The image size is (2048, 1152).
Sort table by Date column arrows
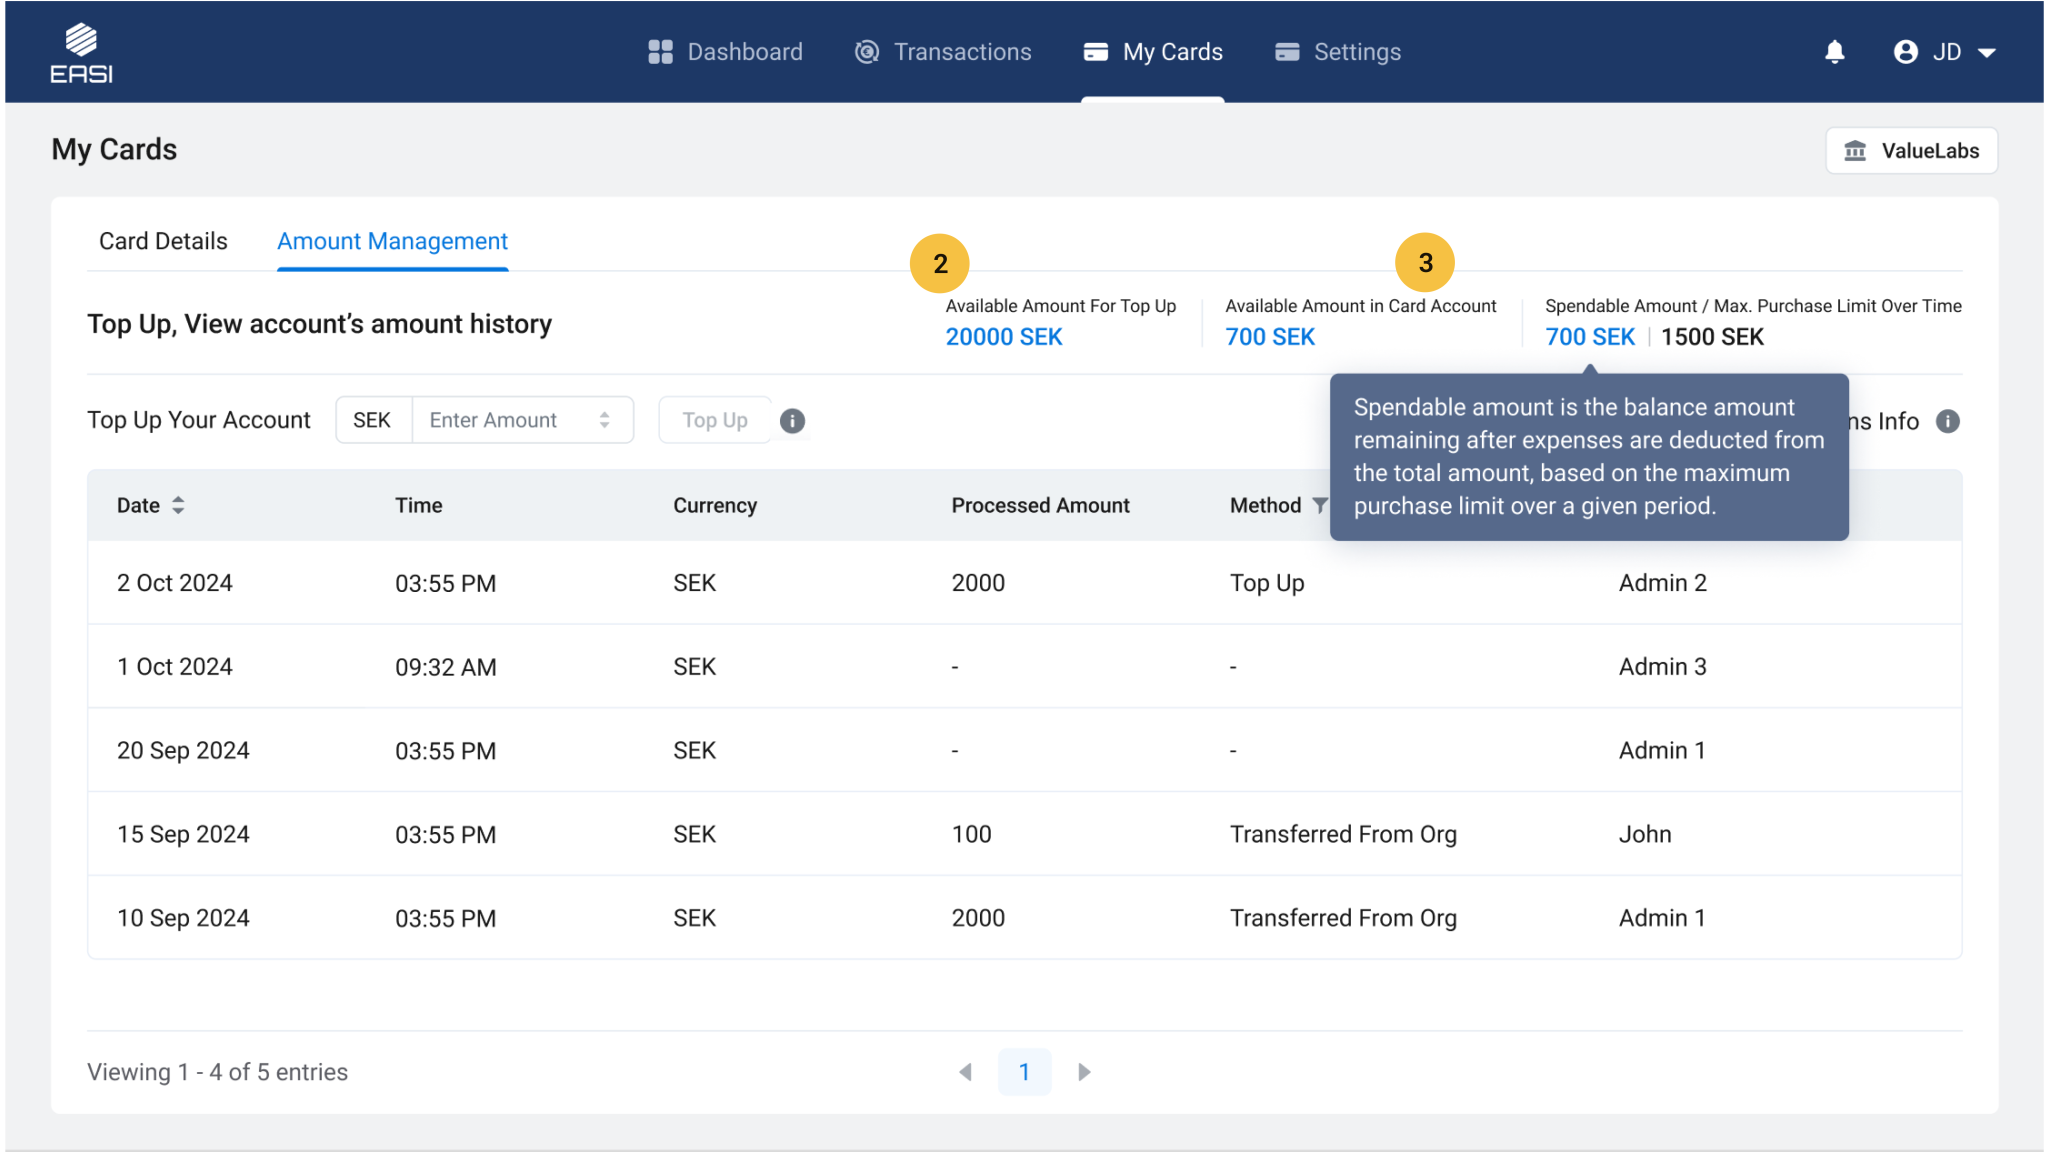click(x=178, y=505)
